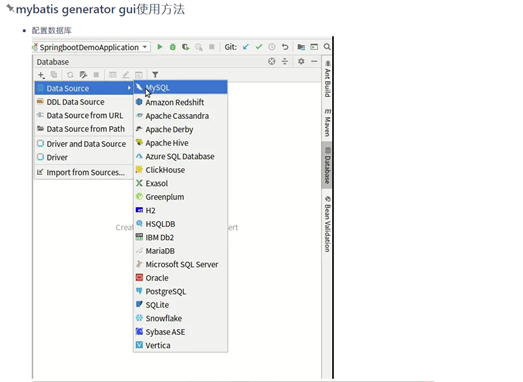Click the Git rollback undo icon
This screenshot has height=382, width=523.
pyautogui.click(x=285, y=47)
